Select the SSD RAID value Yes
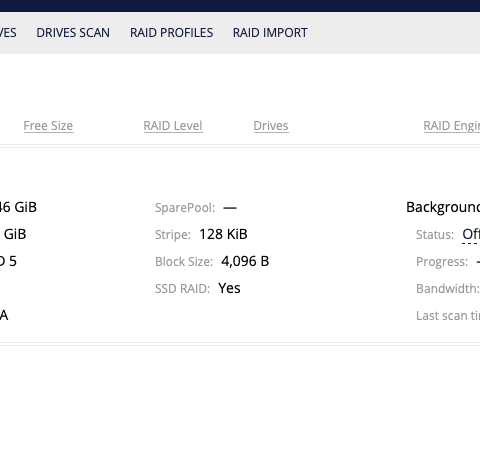 (229, 288)
